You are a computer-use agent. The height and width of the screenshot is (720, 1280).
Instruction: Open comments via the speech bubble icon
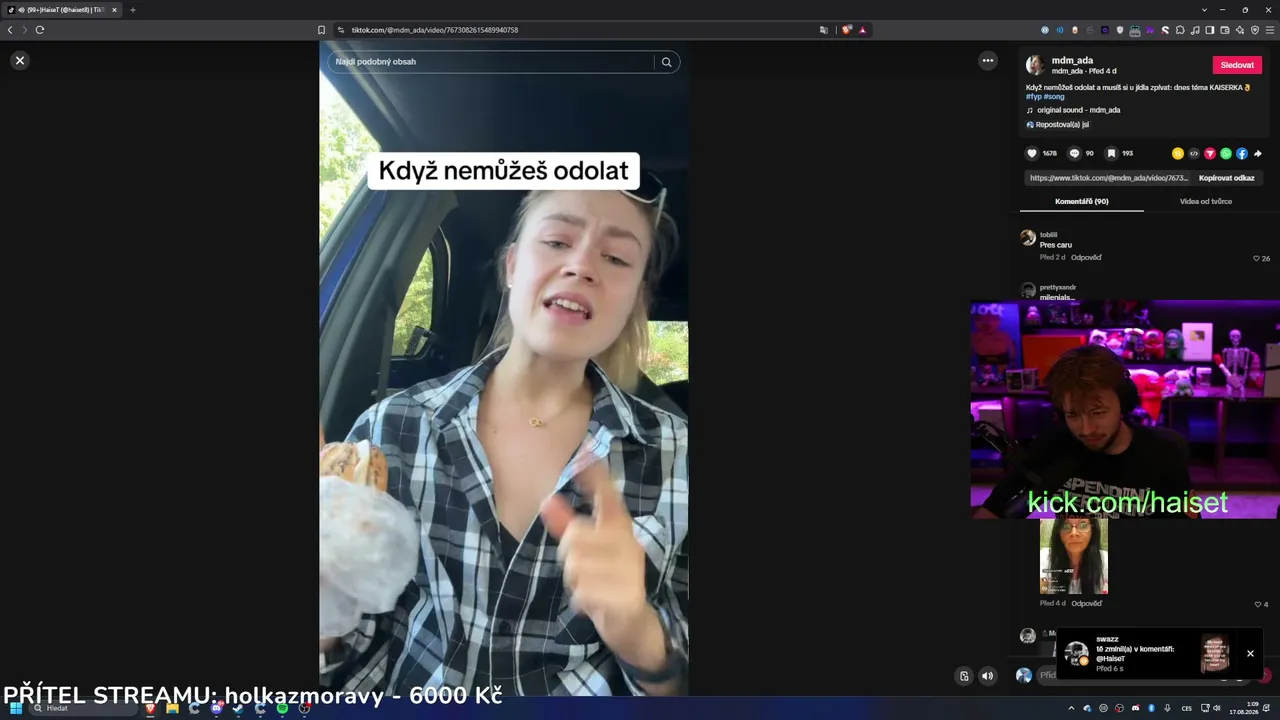tap(1074, 154)
